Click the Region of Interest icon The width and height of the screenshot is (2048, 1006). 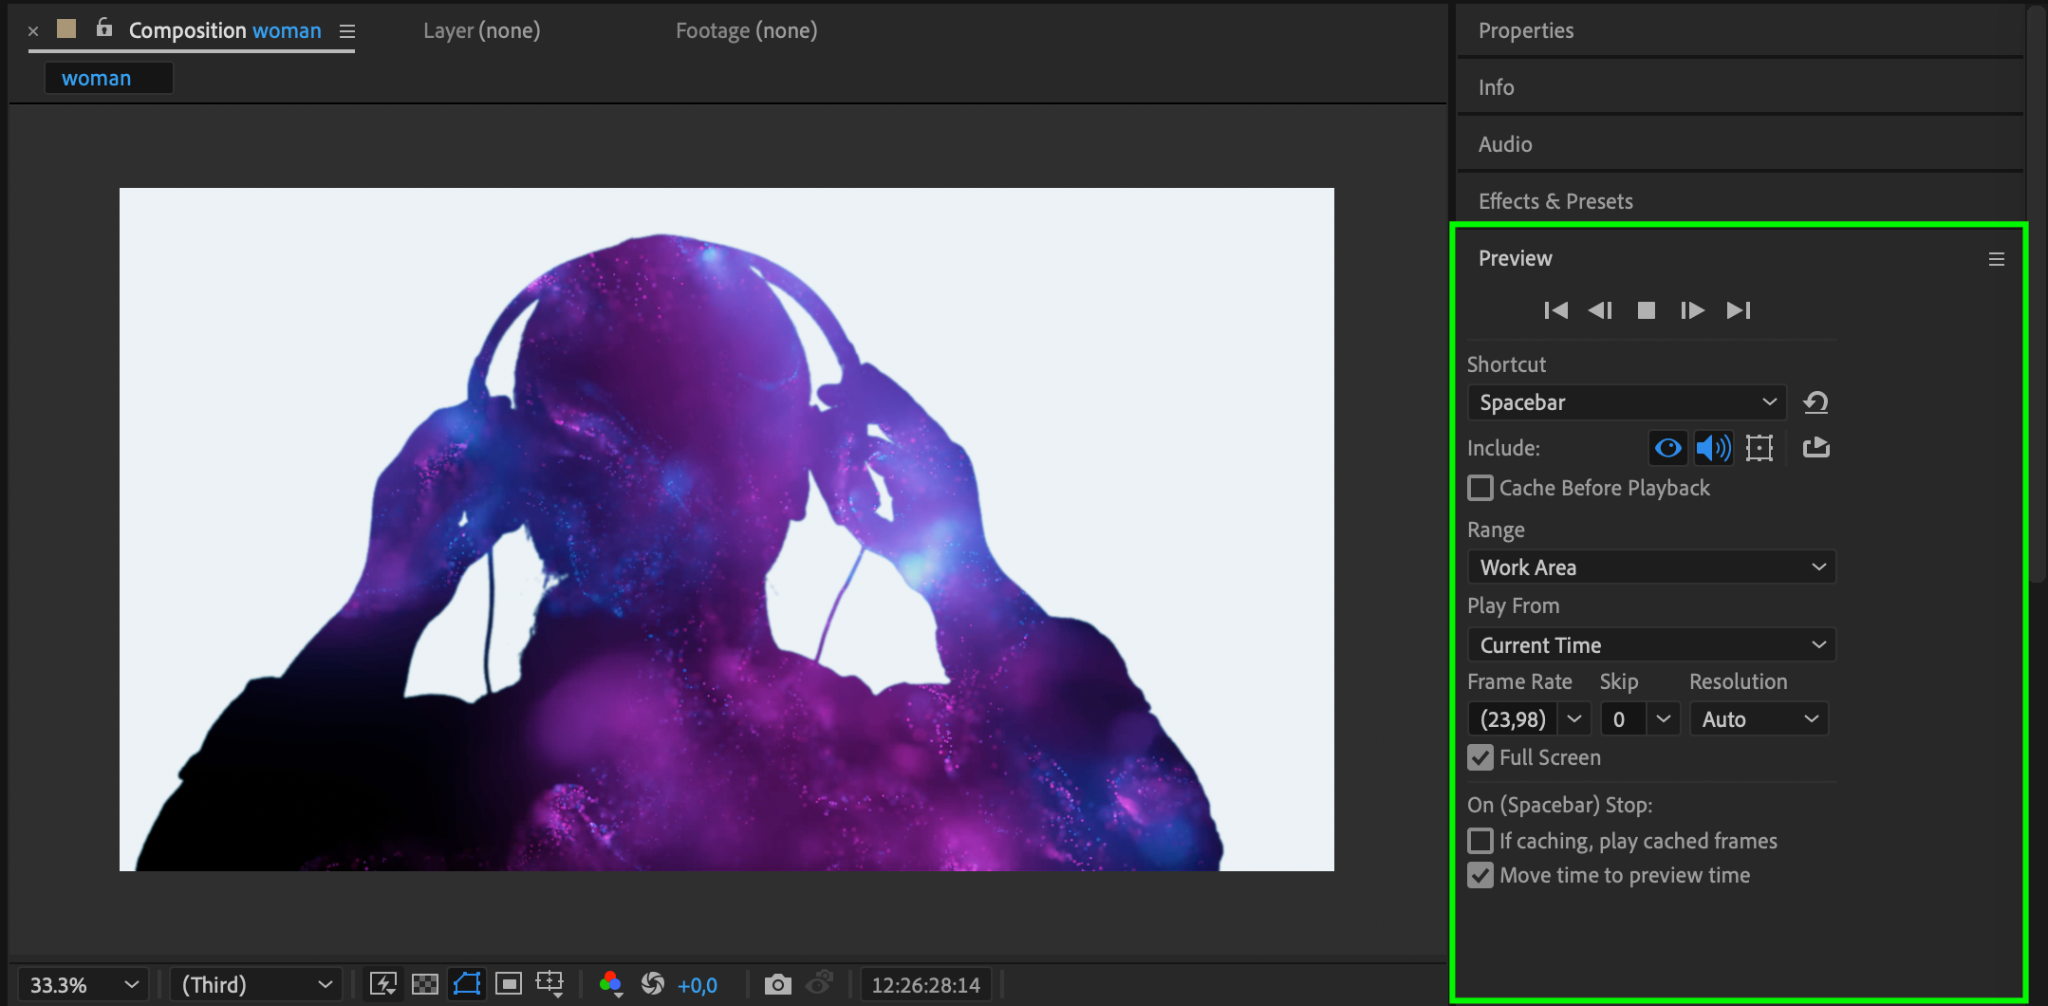[x=509, y=984]
